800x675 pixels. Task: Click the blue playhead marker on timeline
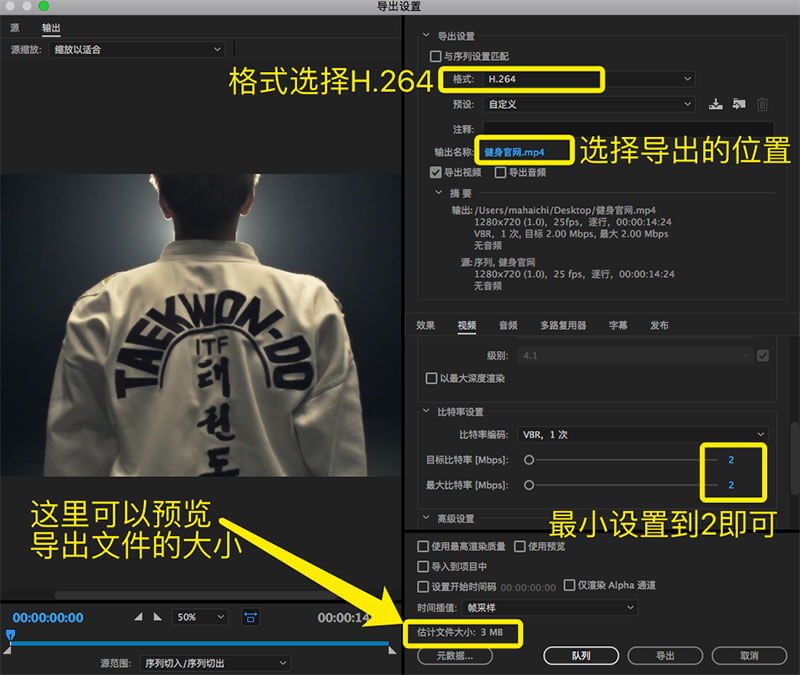pos(10,635)
